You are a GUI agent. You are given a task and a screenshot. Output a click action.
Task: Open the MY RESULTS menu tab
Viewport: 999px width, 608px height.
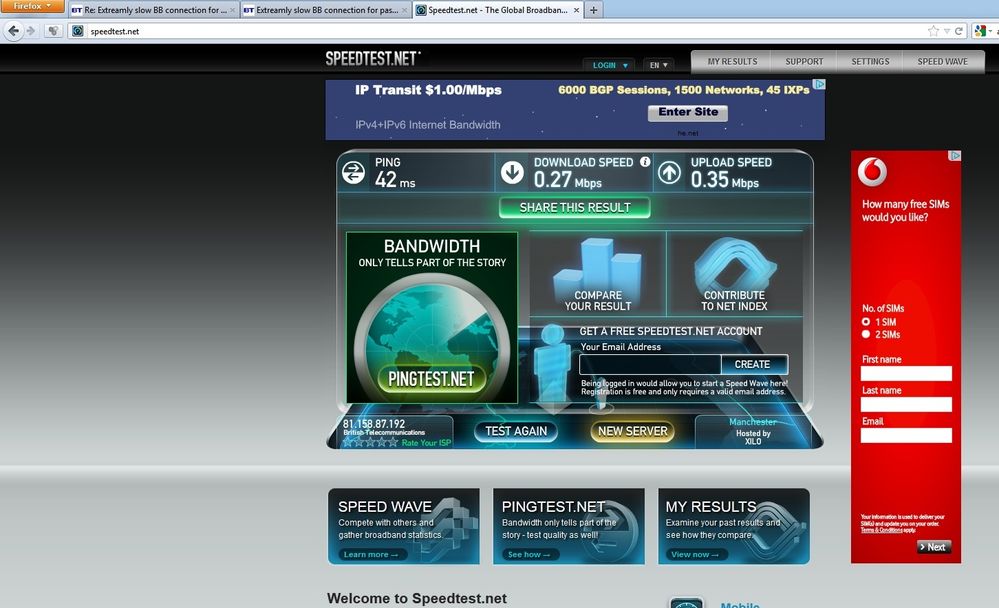click(732, 62)
